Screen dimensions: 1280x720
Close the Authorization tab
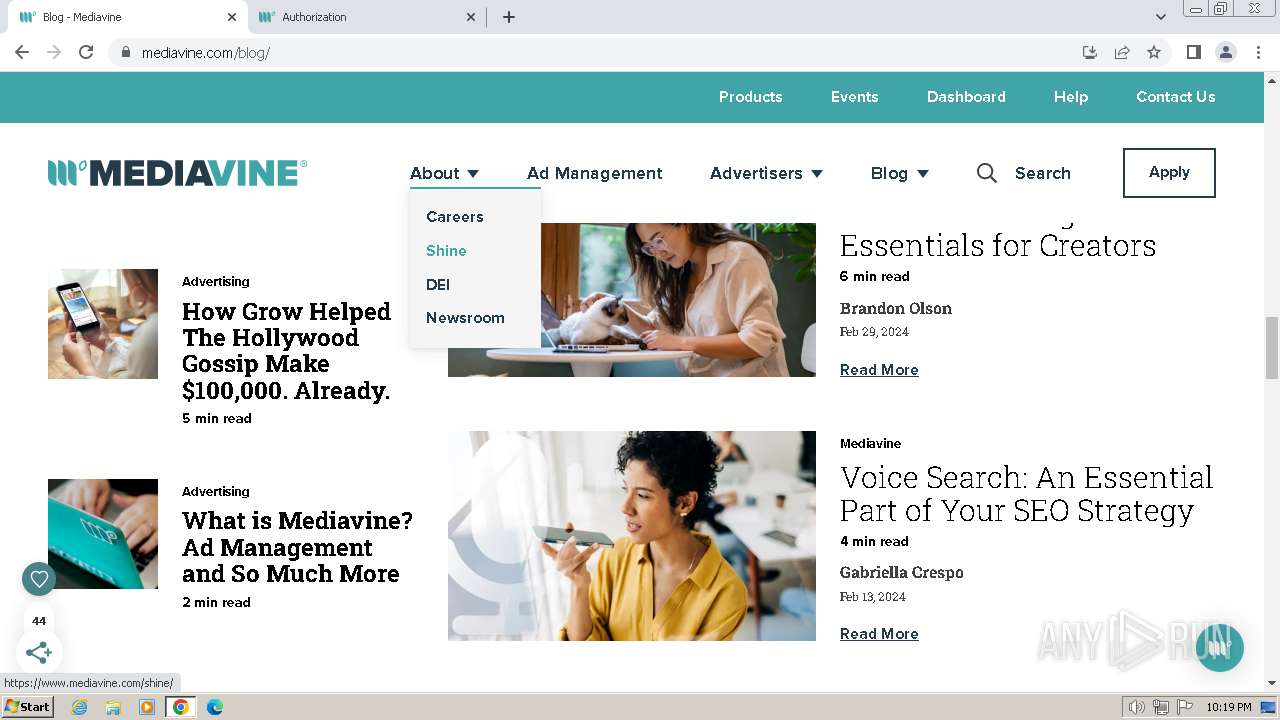click(472, 17)
